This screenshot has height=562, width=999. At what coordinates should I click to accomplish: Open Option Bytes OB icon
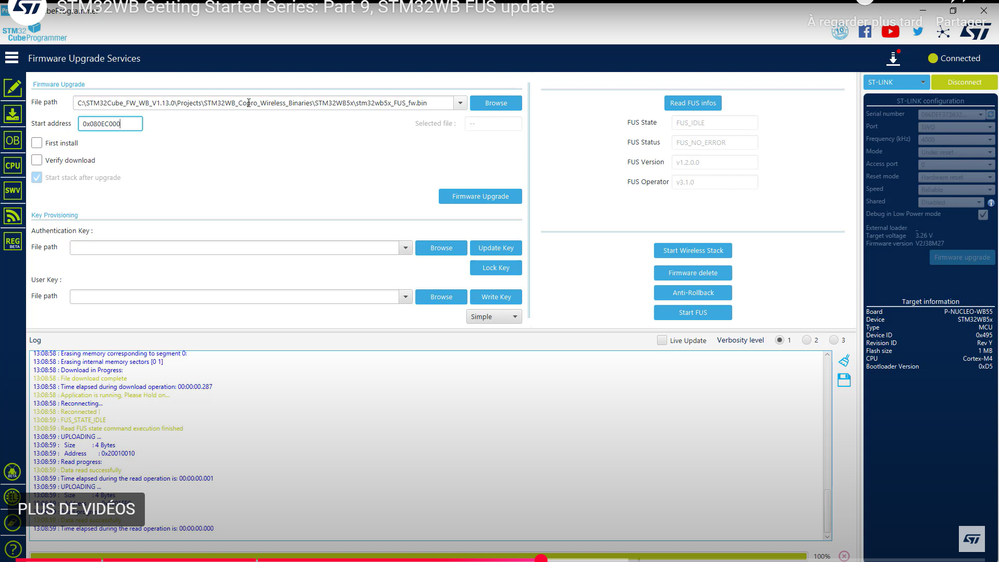[13, 140]
